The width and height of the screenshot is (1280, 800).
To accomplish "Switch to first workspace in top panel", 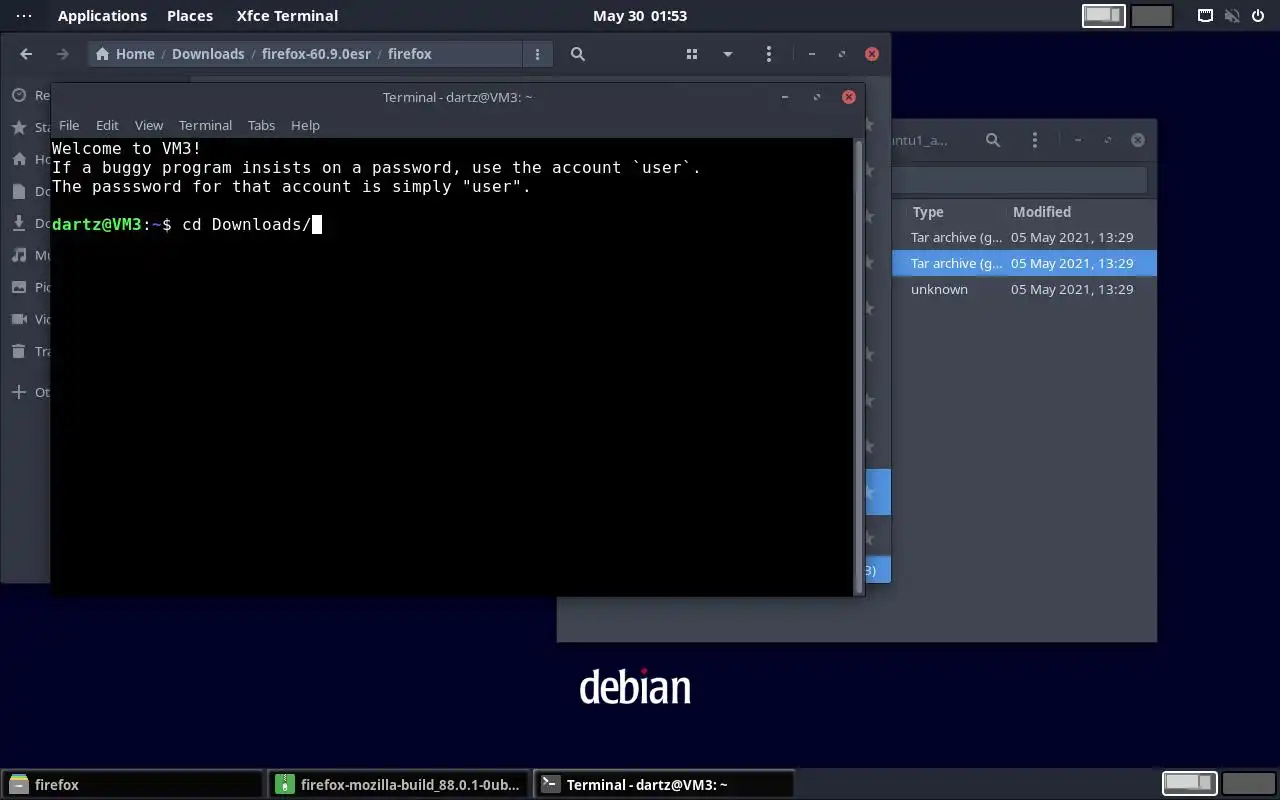I will tap(1104, 16).
